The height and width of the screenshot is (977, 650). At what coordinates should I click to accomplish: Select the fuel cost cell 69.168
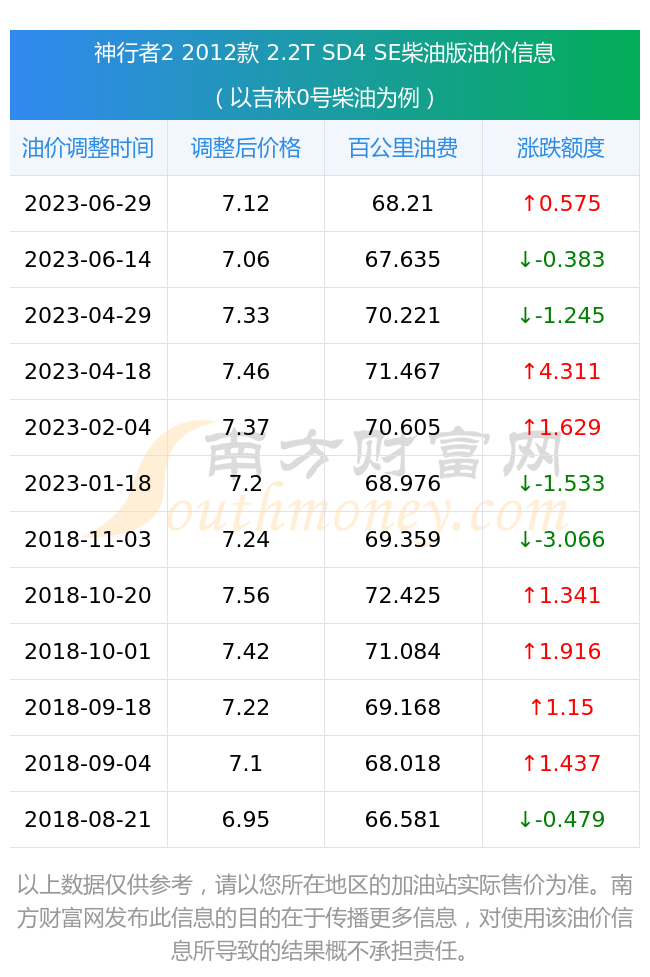click(403, 708)
